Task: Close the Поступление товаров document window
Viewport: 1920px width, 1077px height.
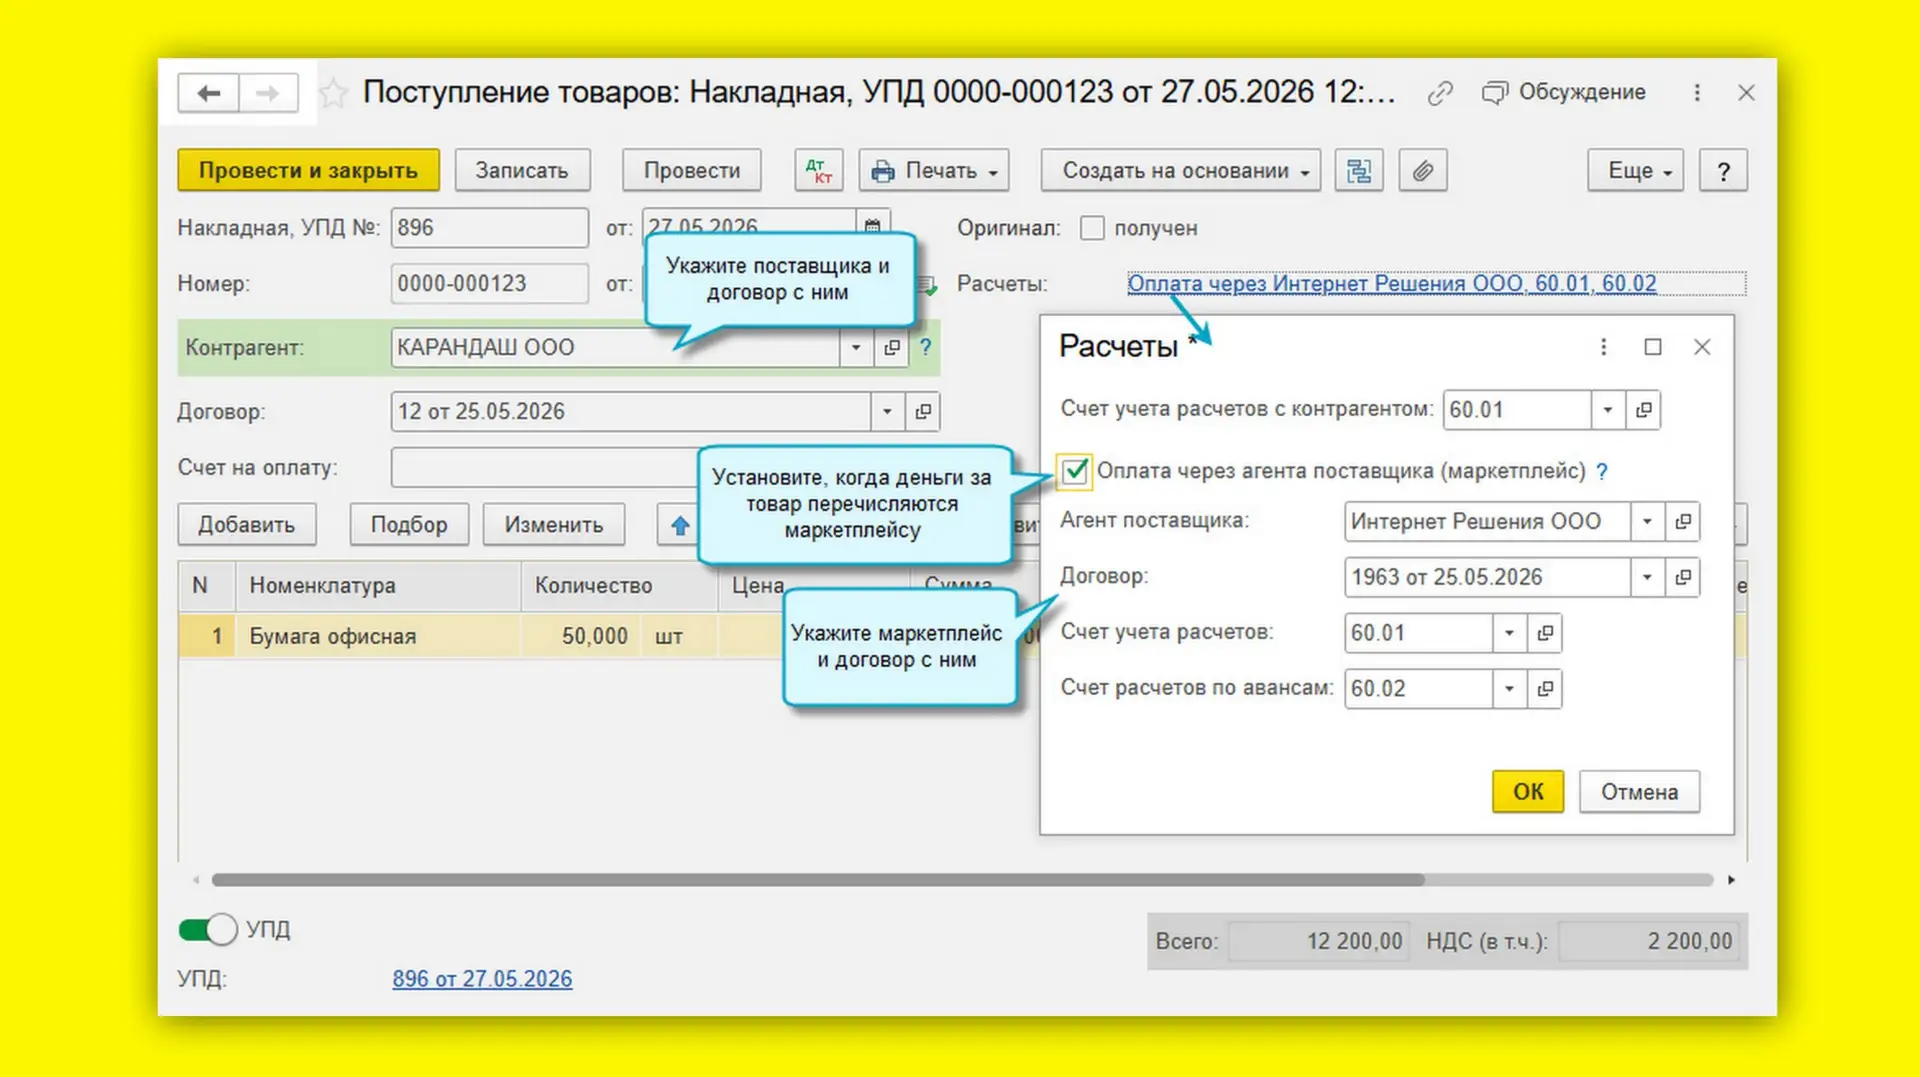Action: [1746, 93]
